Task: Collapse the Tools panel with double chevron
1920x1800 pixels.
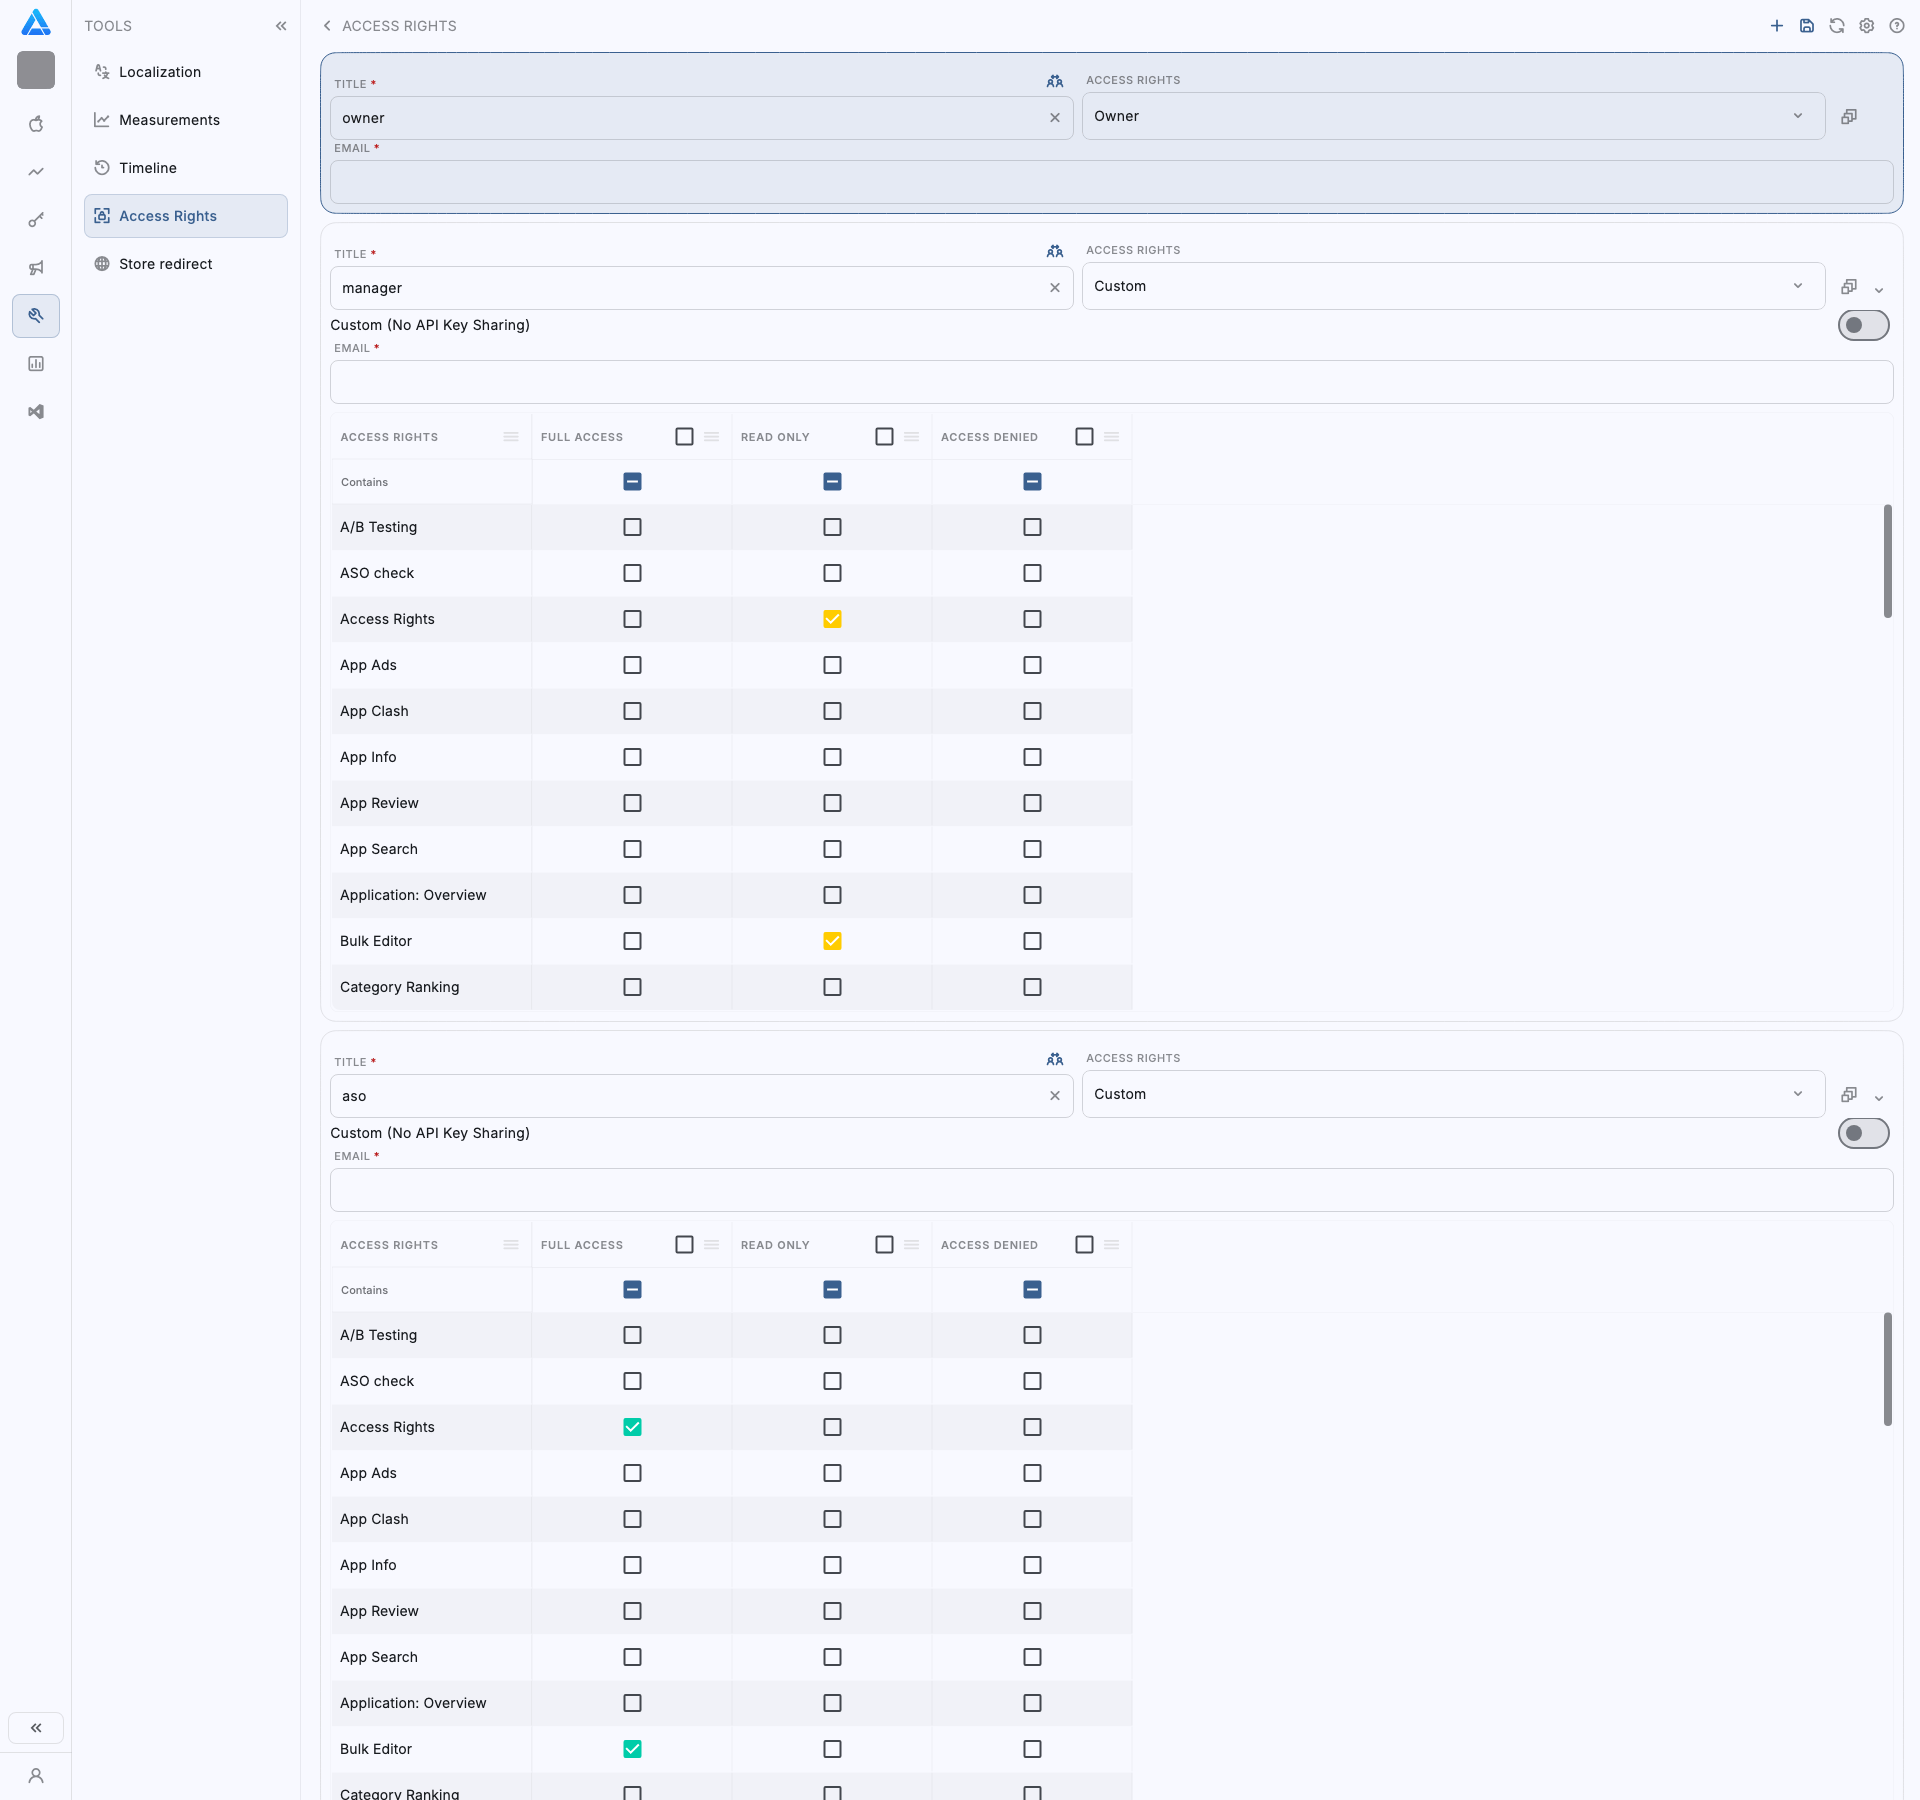Action: 281,26
